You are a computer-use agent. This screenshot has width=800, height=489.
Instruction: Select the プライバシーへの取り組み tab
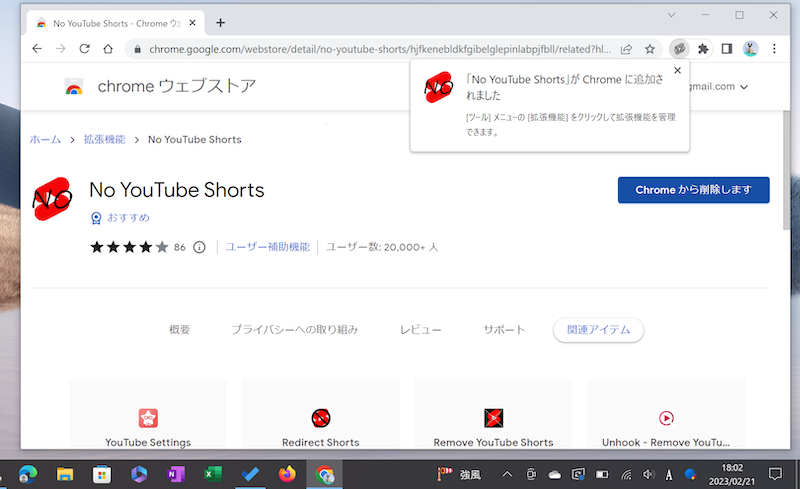tap(294, 330)
